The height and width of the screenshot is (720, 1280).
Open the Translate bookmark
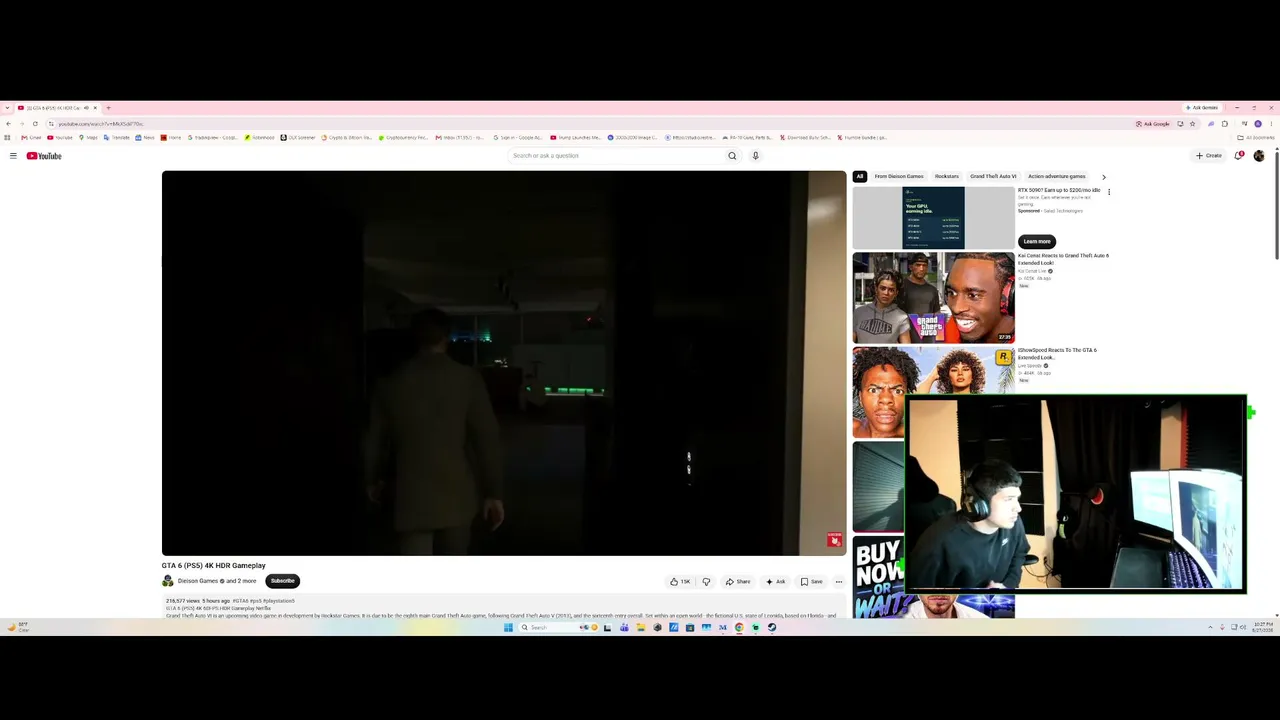click(117, 138)
